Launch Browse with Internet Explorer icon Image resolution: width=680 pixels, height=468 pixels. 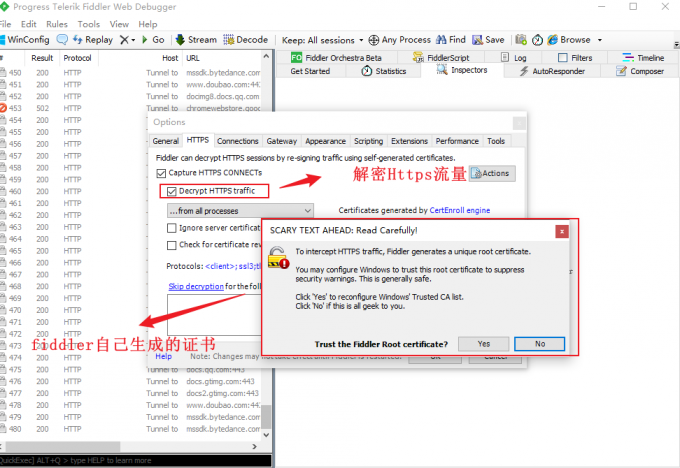569,40
